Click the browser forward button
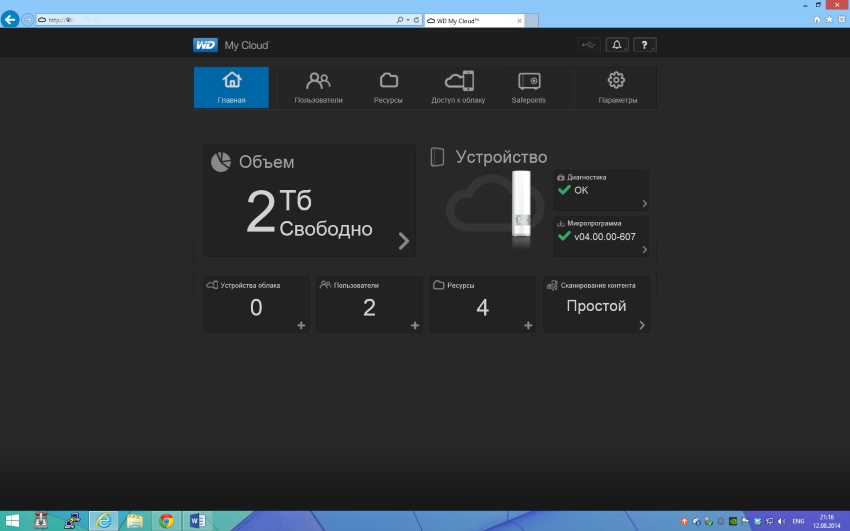This screenshot has width=850, height=531. pyautogui.click(x=27, y=20)
